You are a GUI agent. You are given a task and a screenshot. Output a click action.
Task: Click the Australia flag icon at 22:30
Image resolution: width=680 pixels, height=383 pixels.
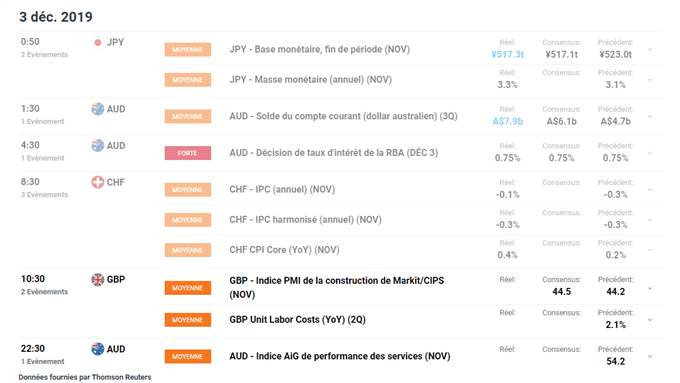98,349
